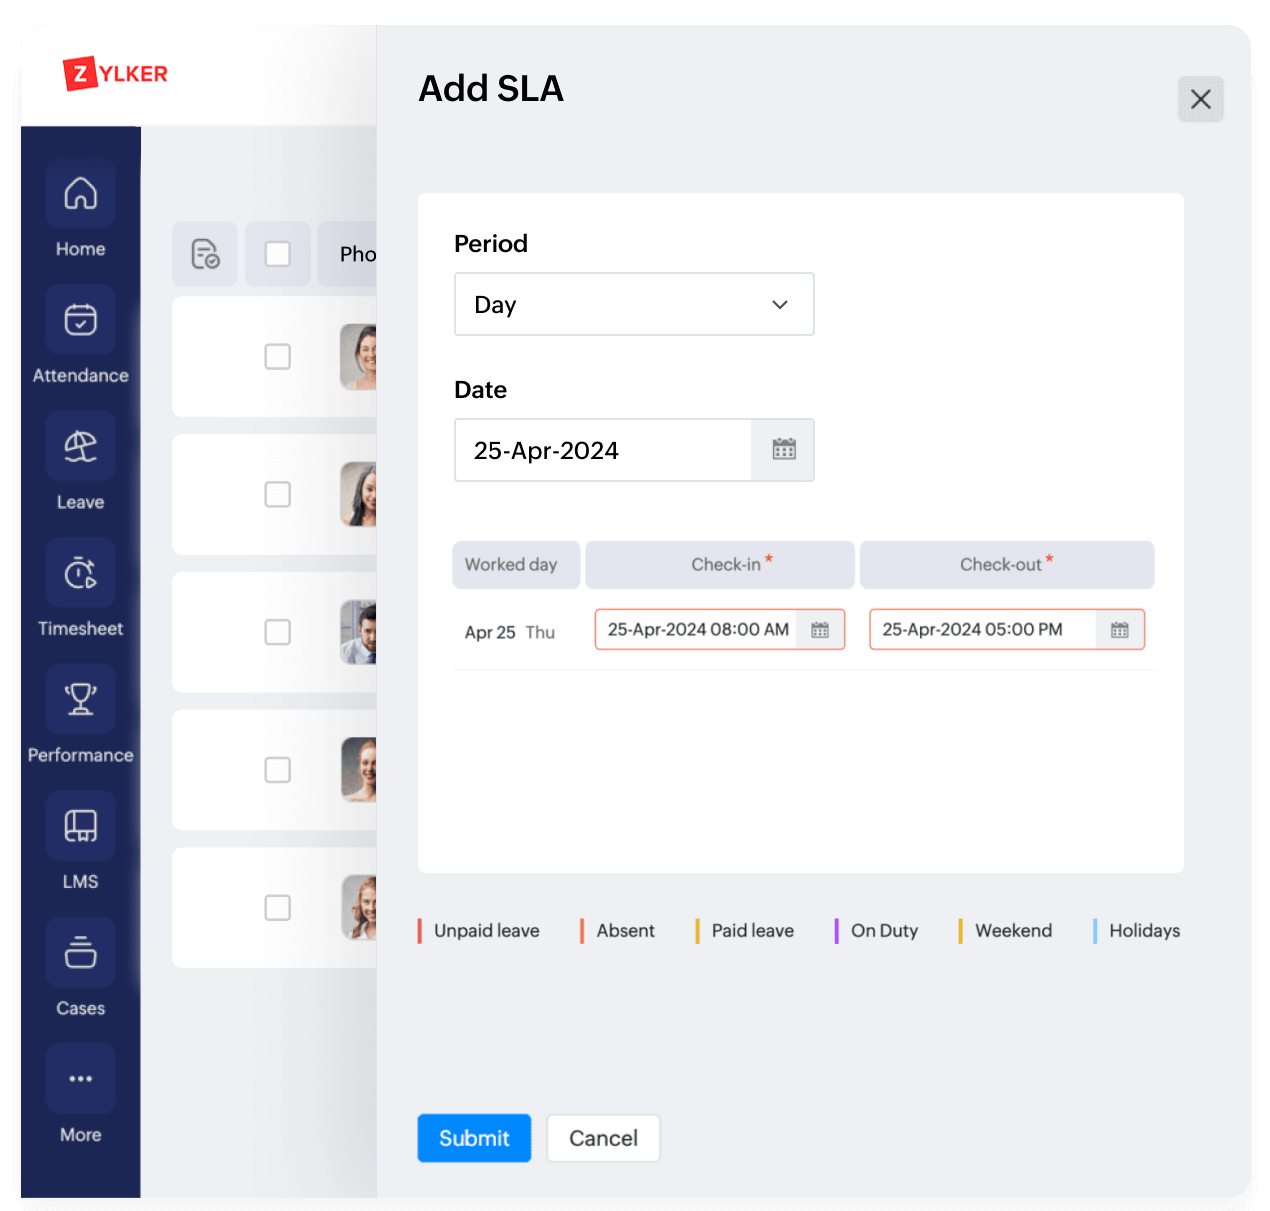Check the fifth employee row checkbox
The width and height of the screenshot is (1270, 1211).
click(278, 908)
